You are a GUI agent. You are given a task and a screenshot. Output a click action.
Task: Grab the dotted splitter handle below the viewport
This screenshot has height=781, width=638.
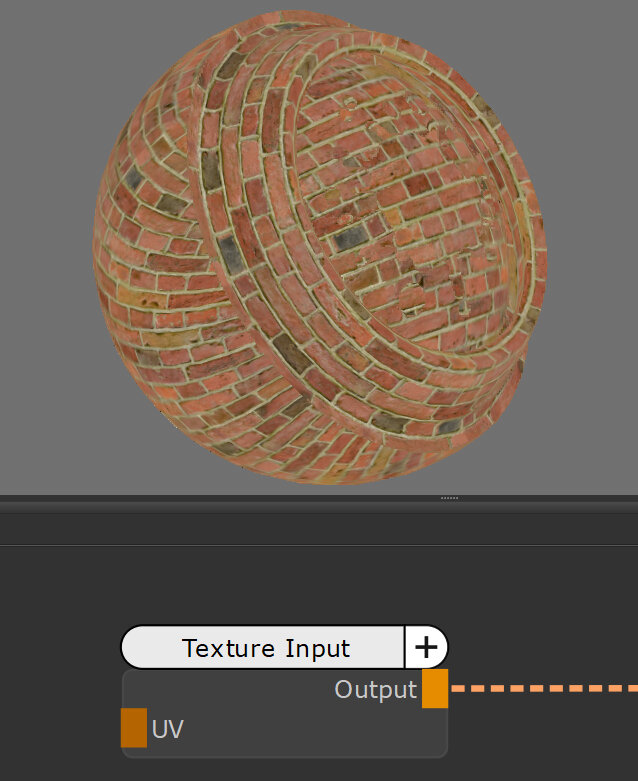(449, 497)
